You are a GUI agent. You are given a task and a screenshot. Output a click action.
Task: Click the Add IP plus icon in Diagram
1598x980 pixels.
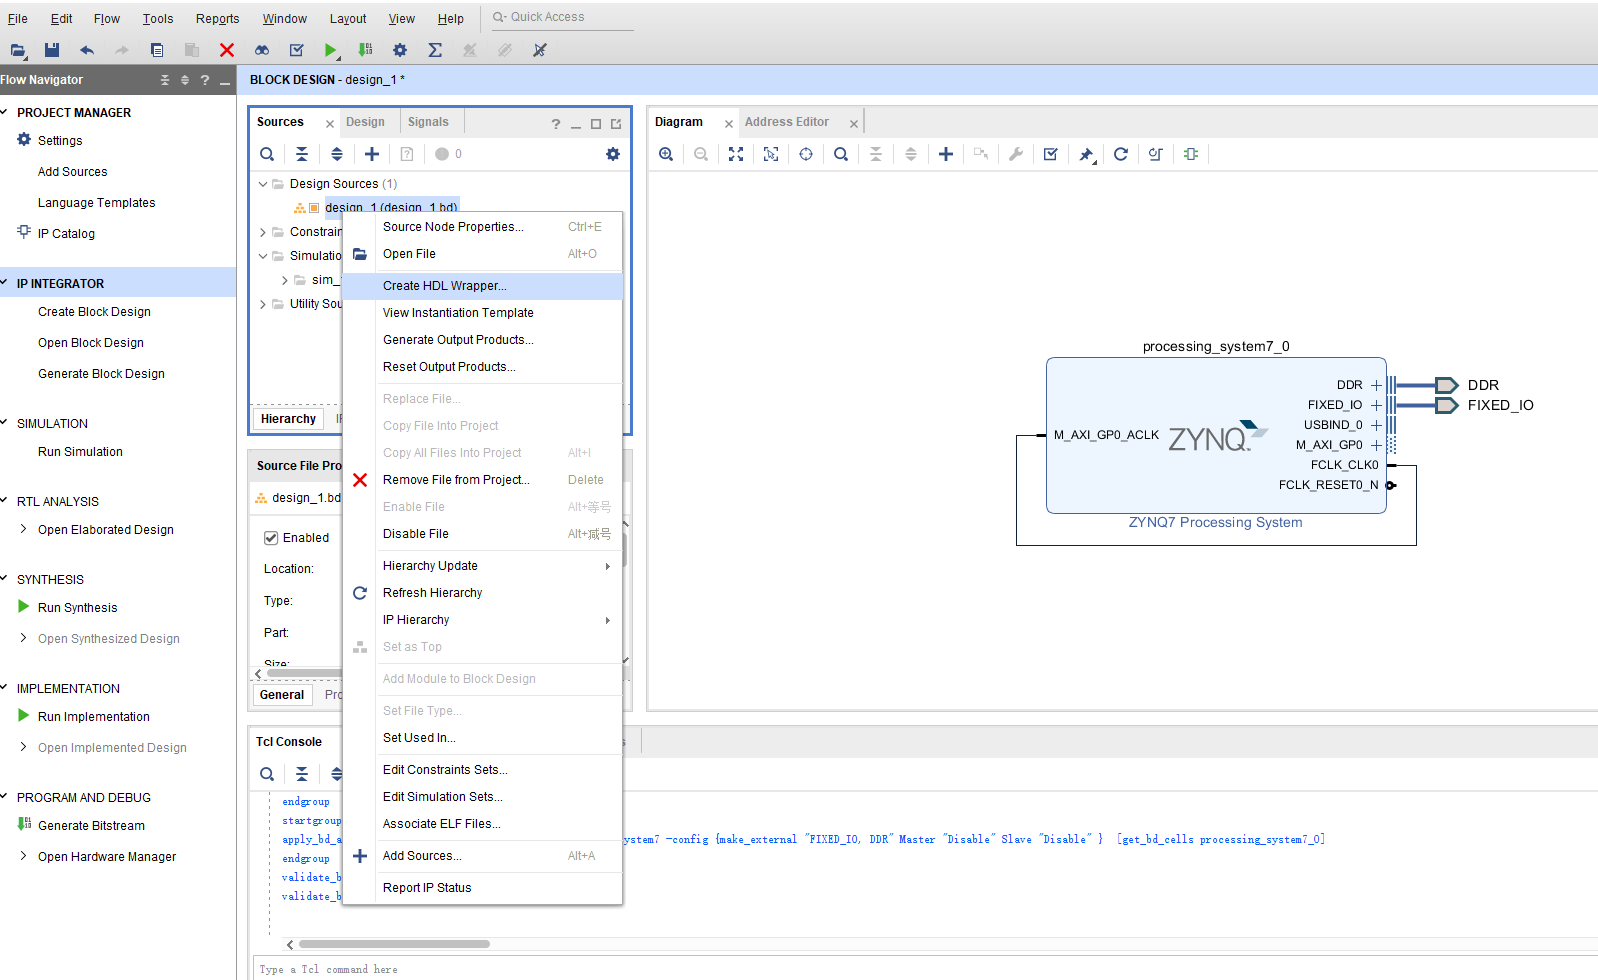(x=946, y=154)
